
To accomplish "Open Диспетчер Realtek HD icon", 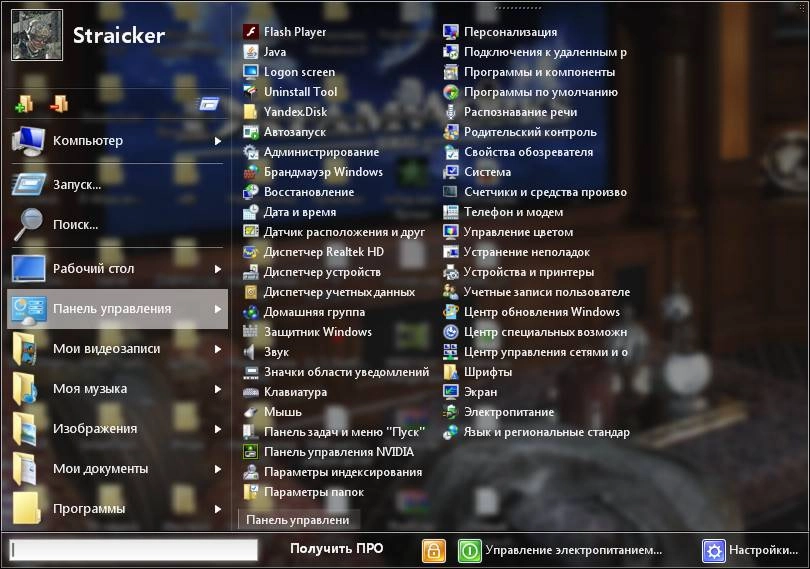I will [251, 252].
